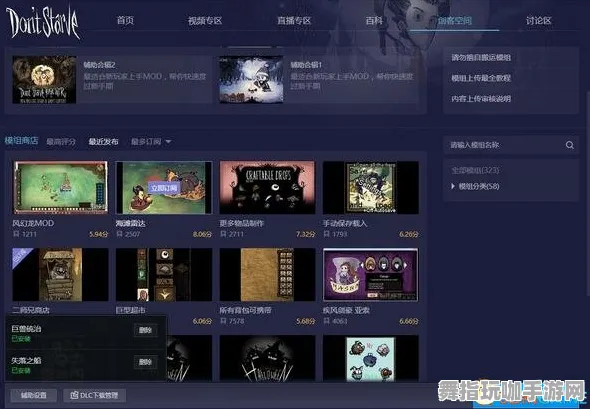Open the 所有背包可携带 mod thumbnail

(x=267, y=274)
